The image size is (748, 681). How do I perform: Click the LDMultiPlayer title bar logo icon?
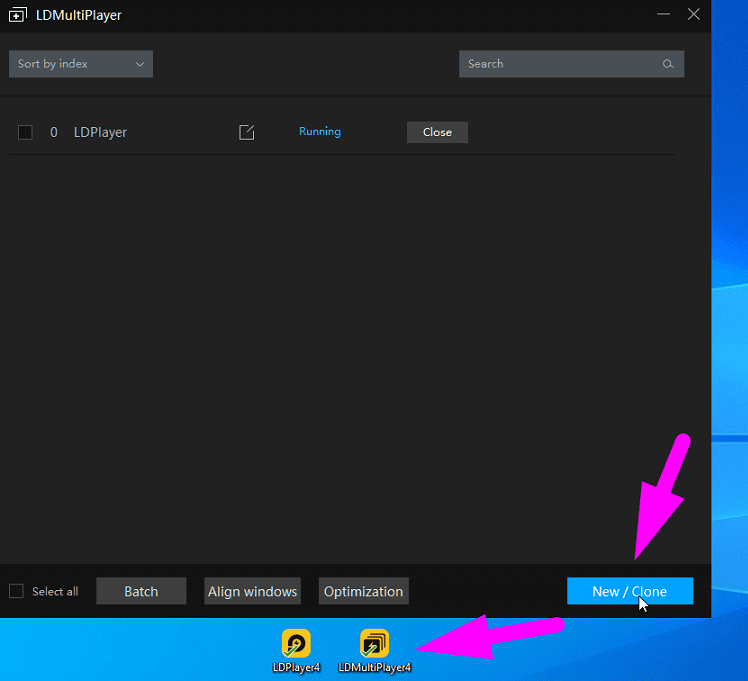18,15
